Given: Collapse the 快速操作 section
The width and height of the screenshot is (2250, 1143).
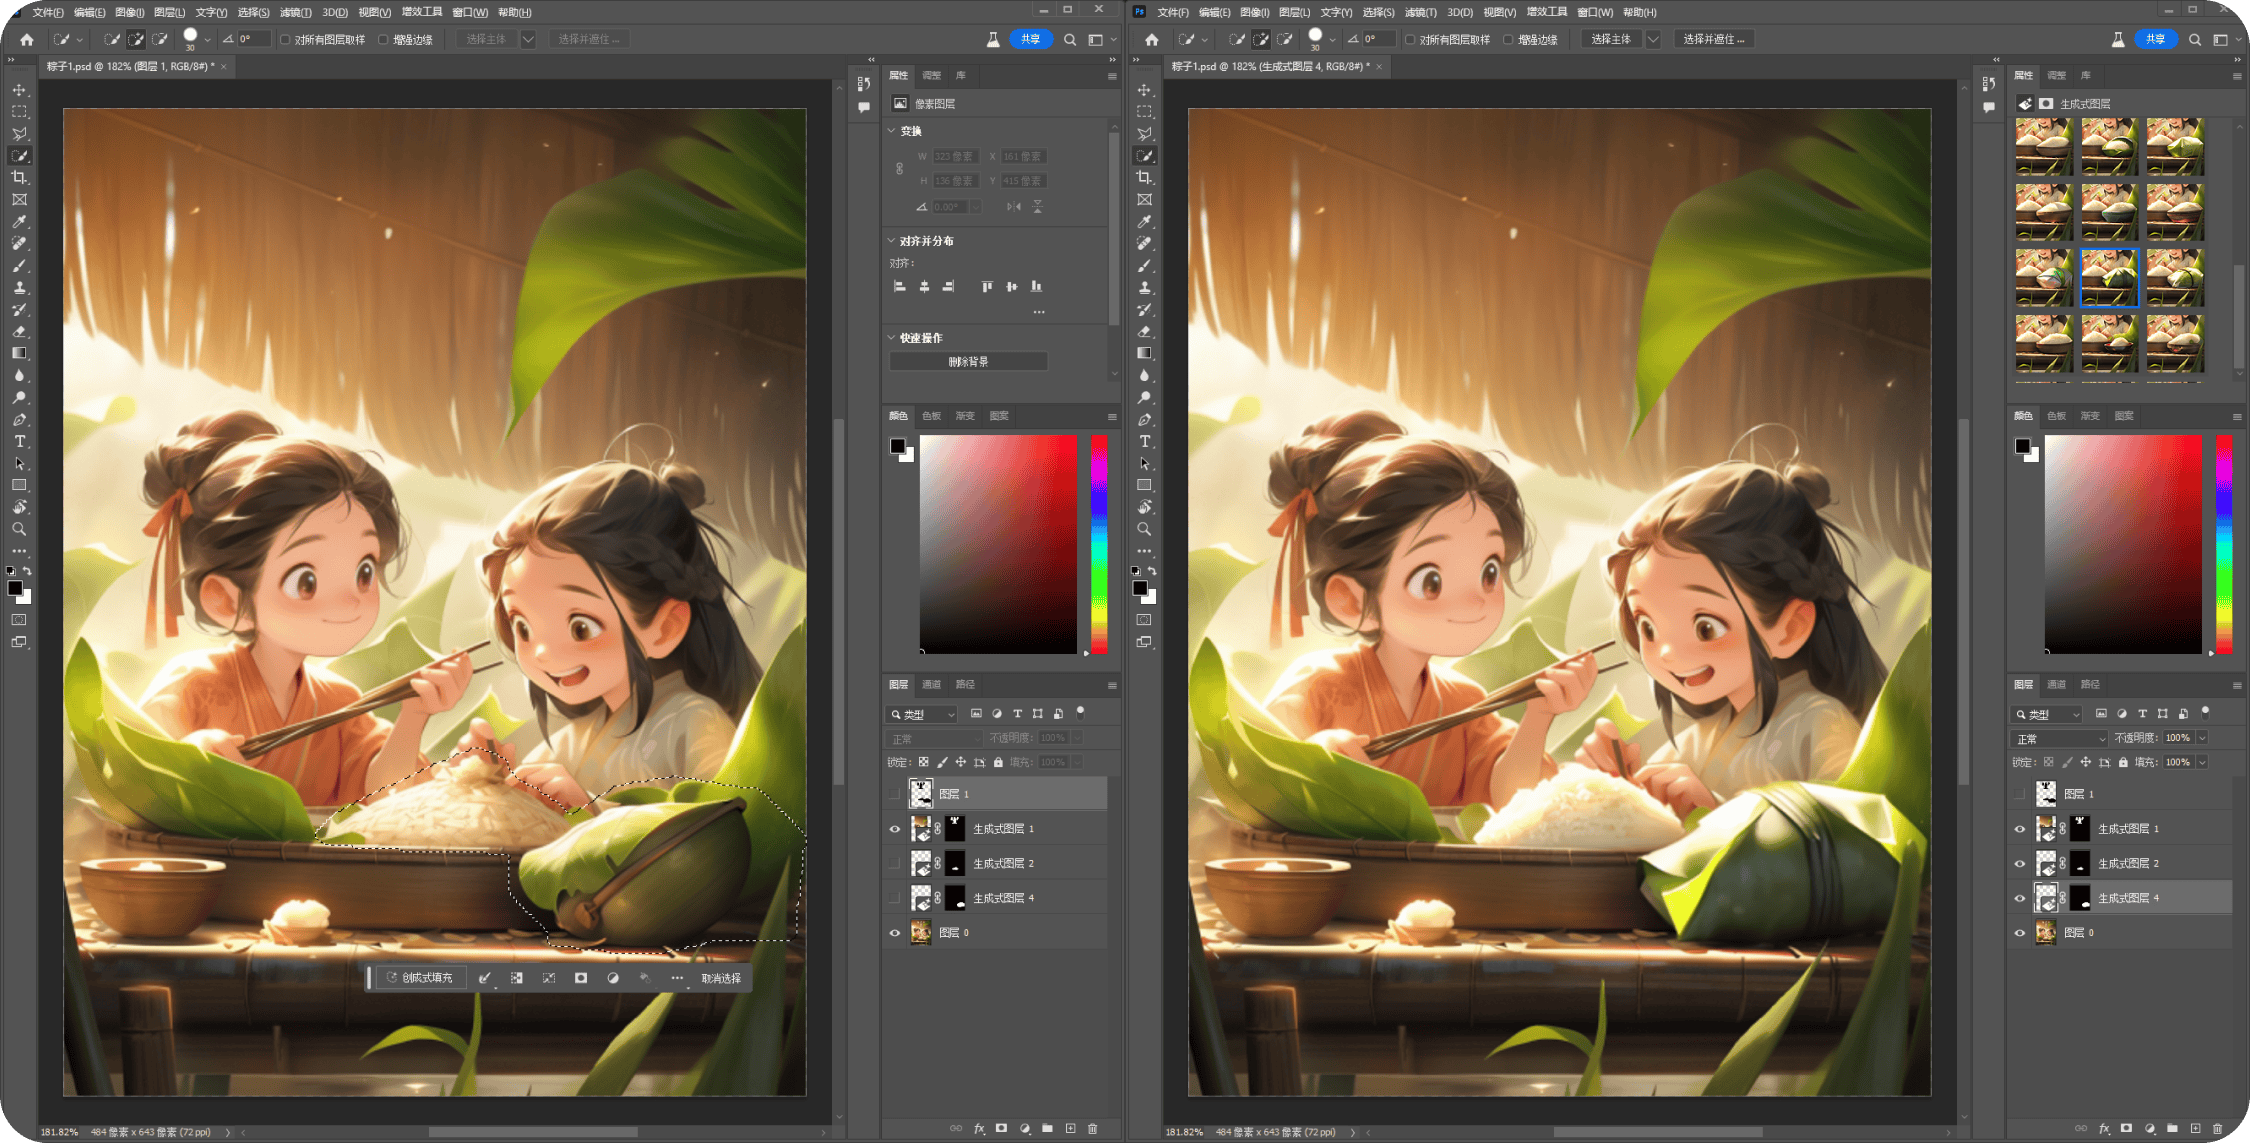Looking at the screenshot, I should point(891,338).
